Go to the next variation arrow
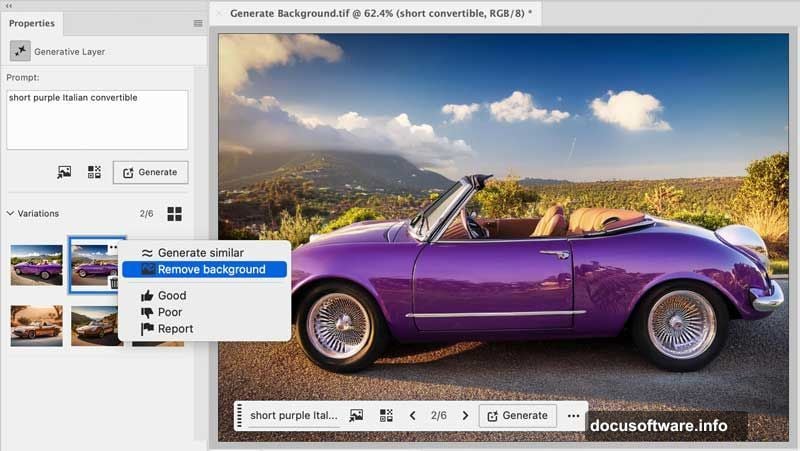Viewport: 800px width, 451px height. (465, 415)
